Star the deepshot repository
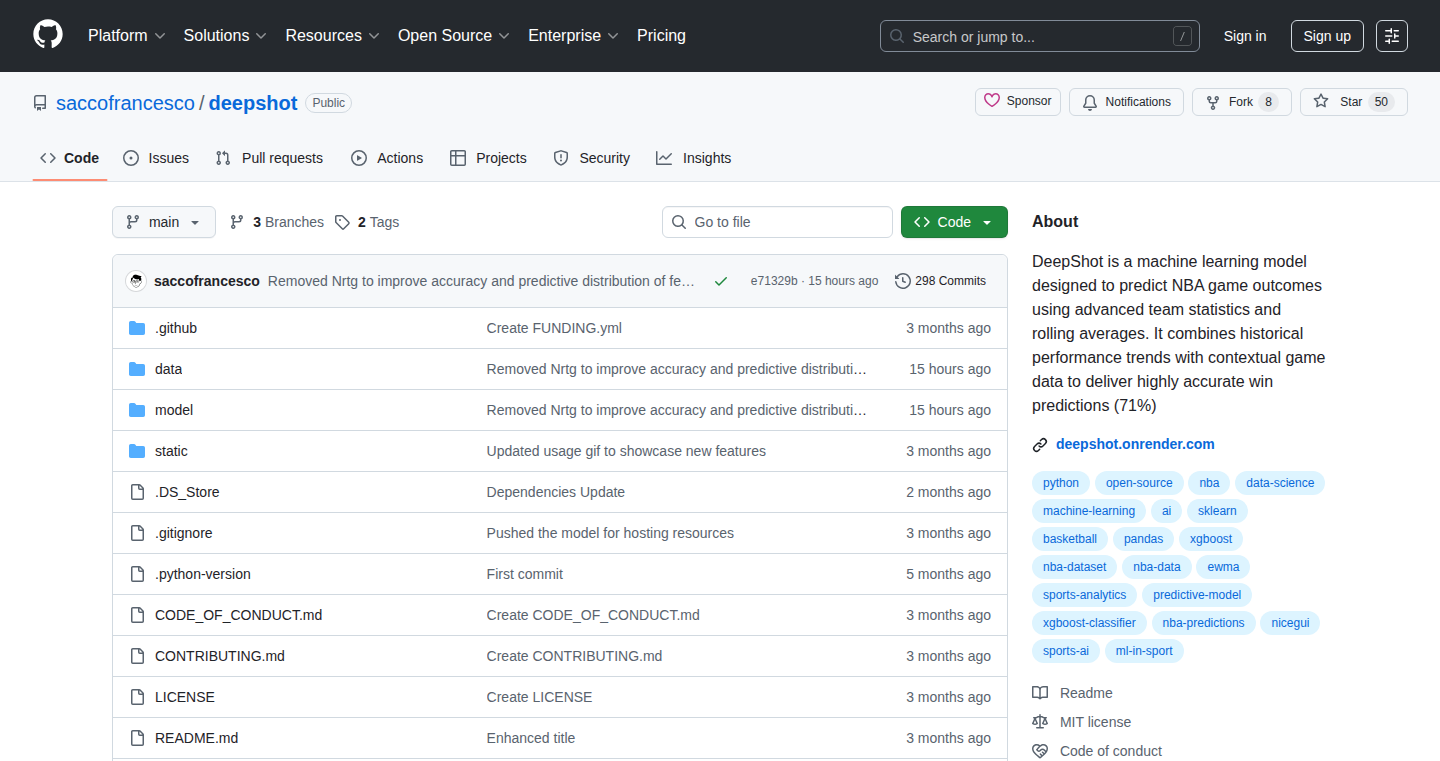Viewport: 1440px width, 761px height. pyautogui.click(x=1354, y=102)
